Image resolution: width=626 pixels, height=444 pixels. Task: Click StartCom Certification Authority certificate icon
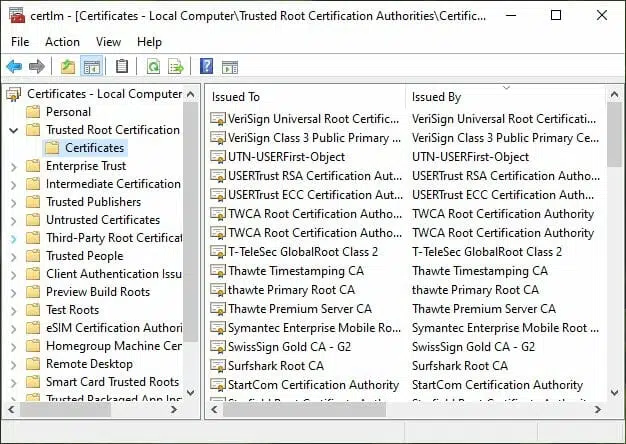218,385
